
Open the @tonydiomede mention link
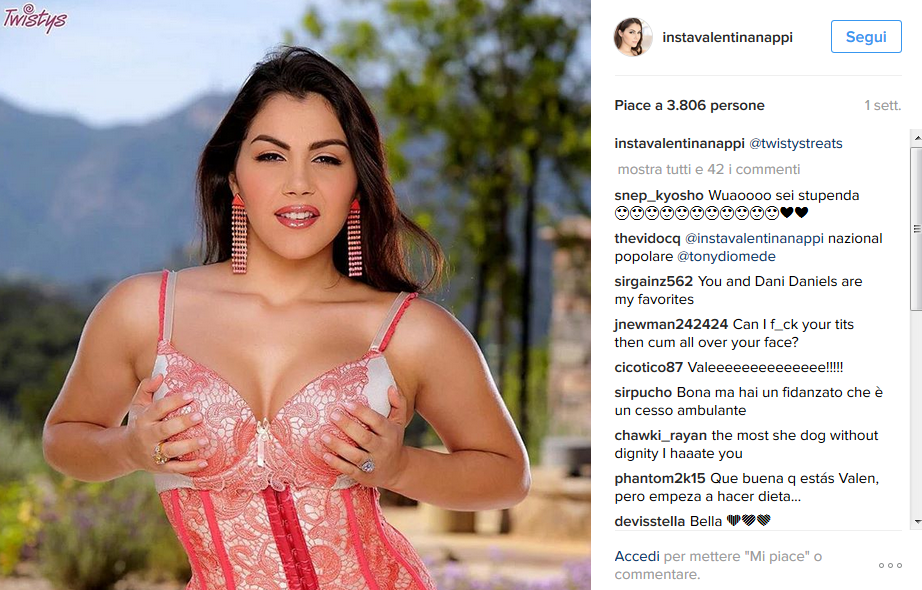(x=726, y=256)
